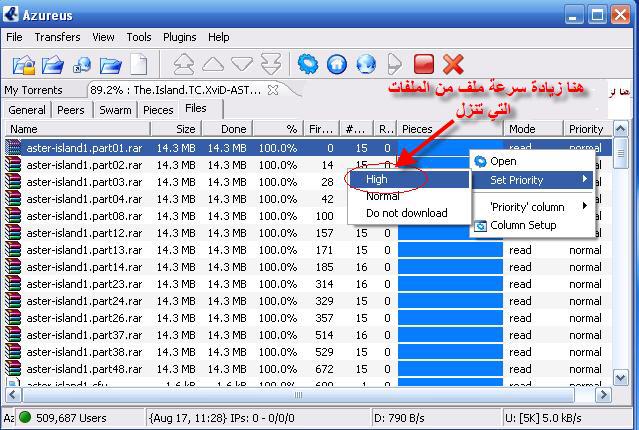Switch to the Swarm tab
Viewport: 639px width, 430px height.
click(x=115, y=110)
